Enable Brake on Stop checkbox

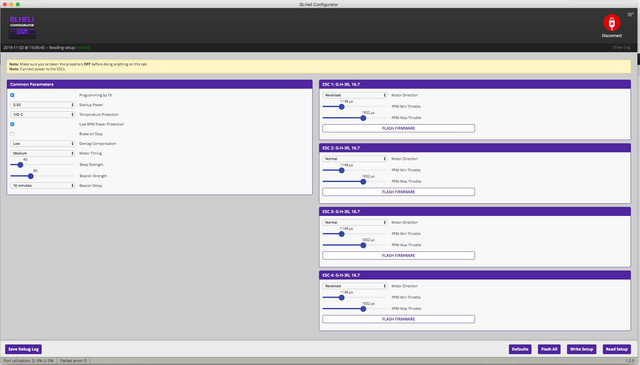tap(12, 134)
